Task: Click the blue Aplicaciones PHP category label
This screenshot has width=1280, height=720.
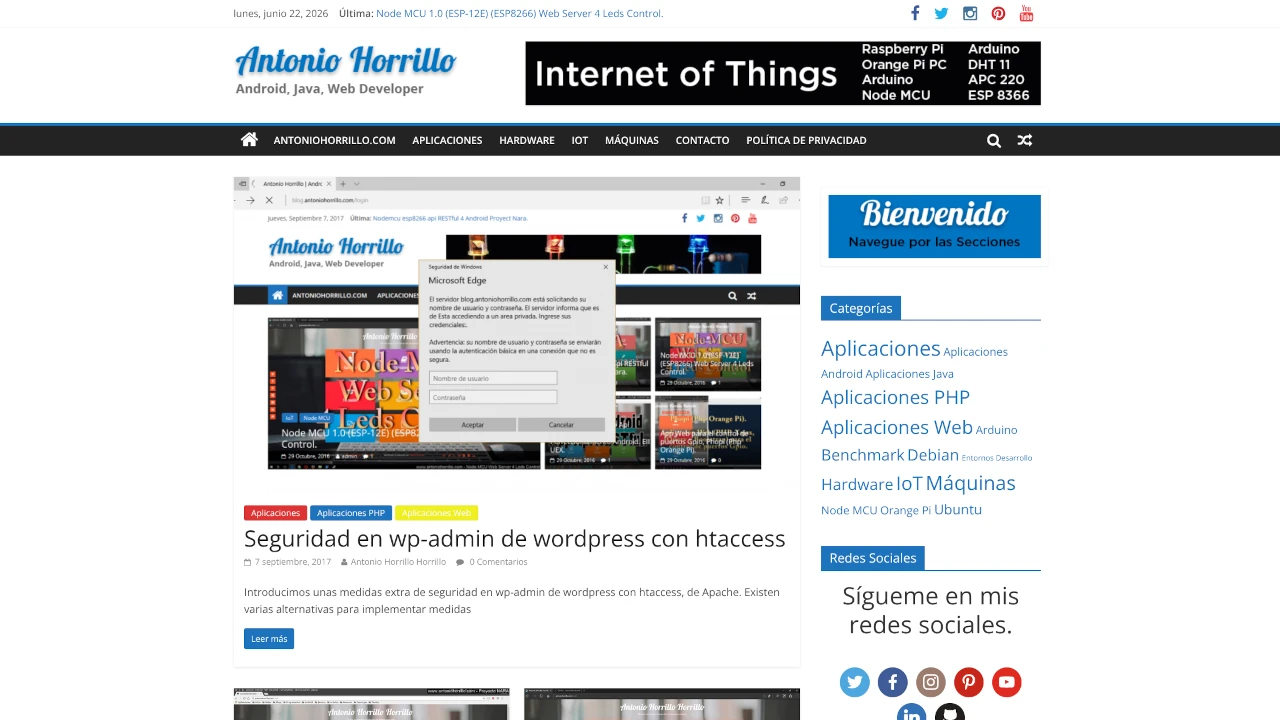Action: click(351, 513)
